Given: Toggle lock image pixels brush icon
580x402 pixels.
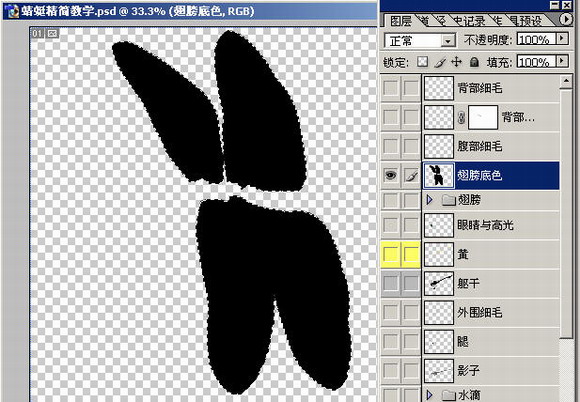Looking at the screenshot, I should pyautogui.click(x=439, y=62).
